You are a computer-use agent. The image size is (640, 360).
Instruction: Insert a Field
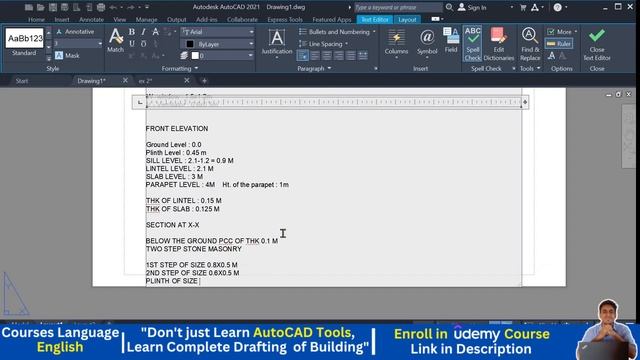tap(451, 40)
